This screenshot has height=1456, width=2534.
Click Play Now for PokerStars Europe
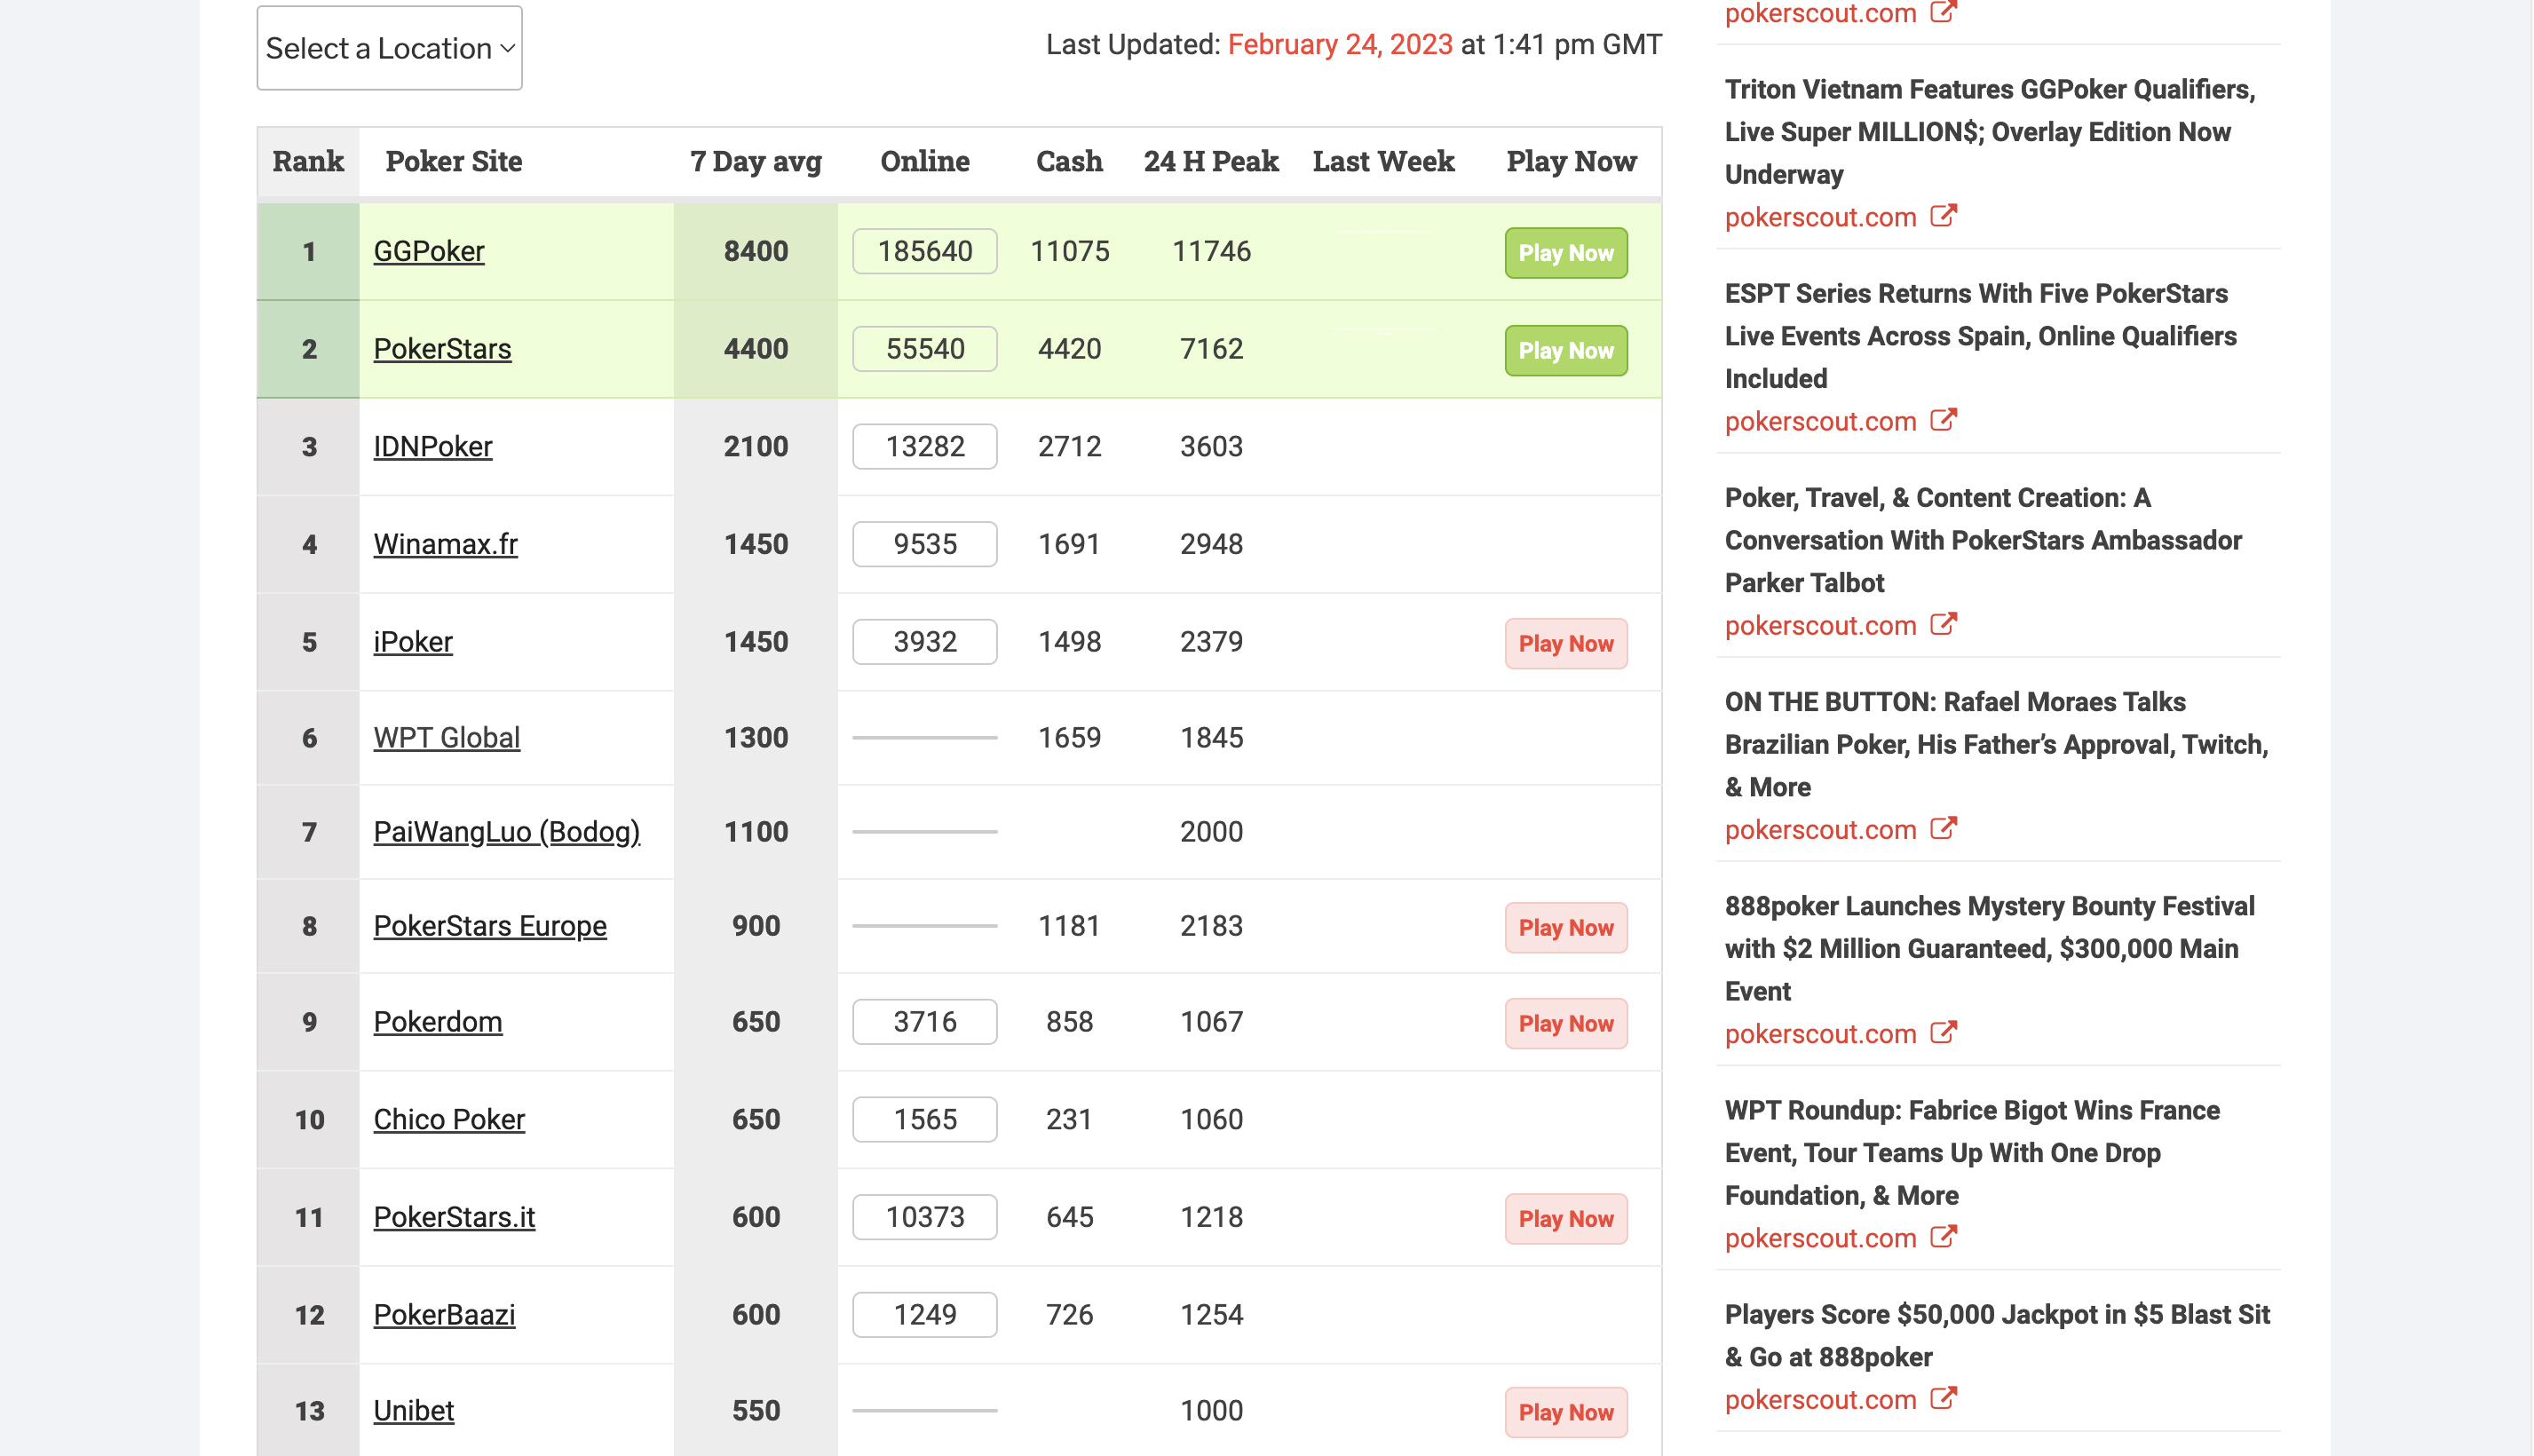point(1565,928)
